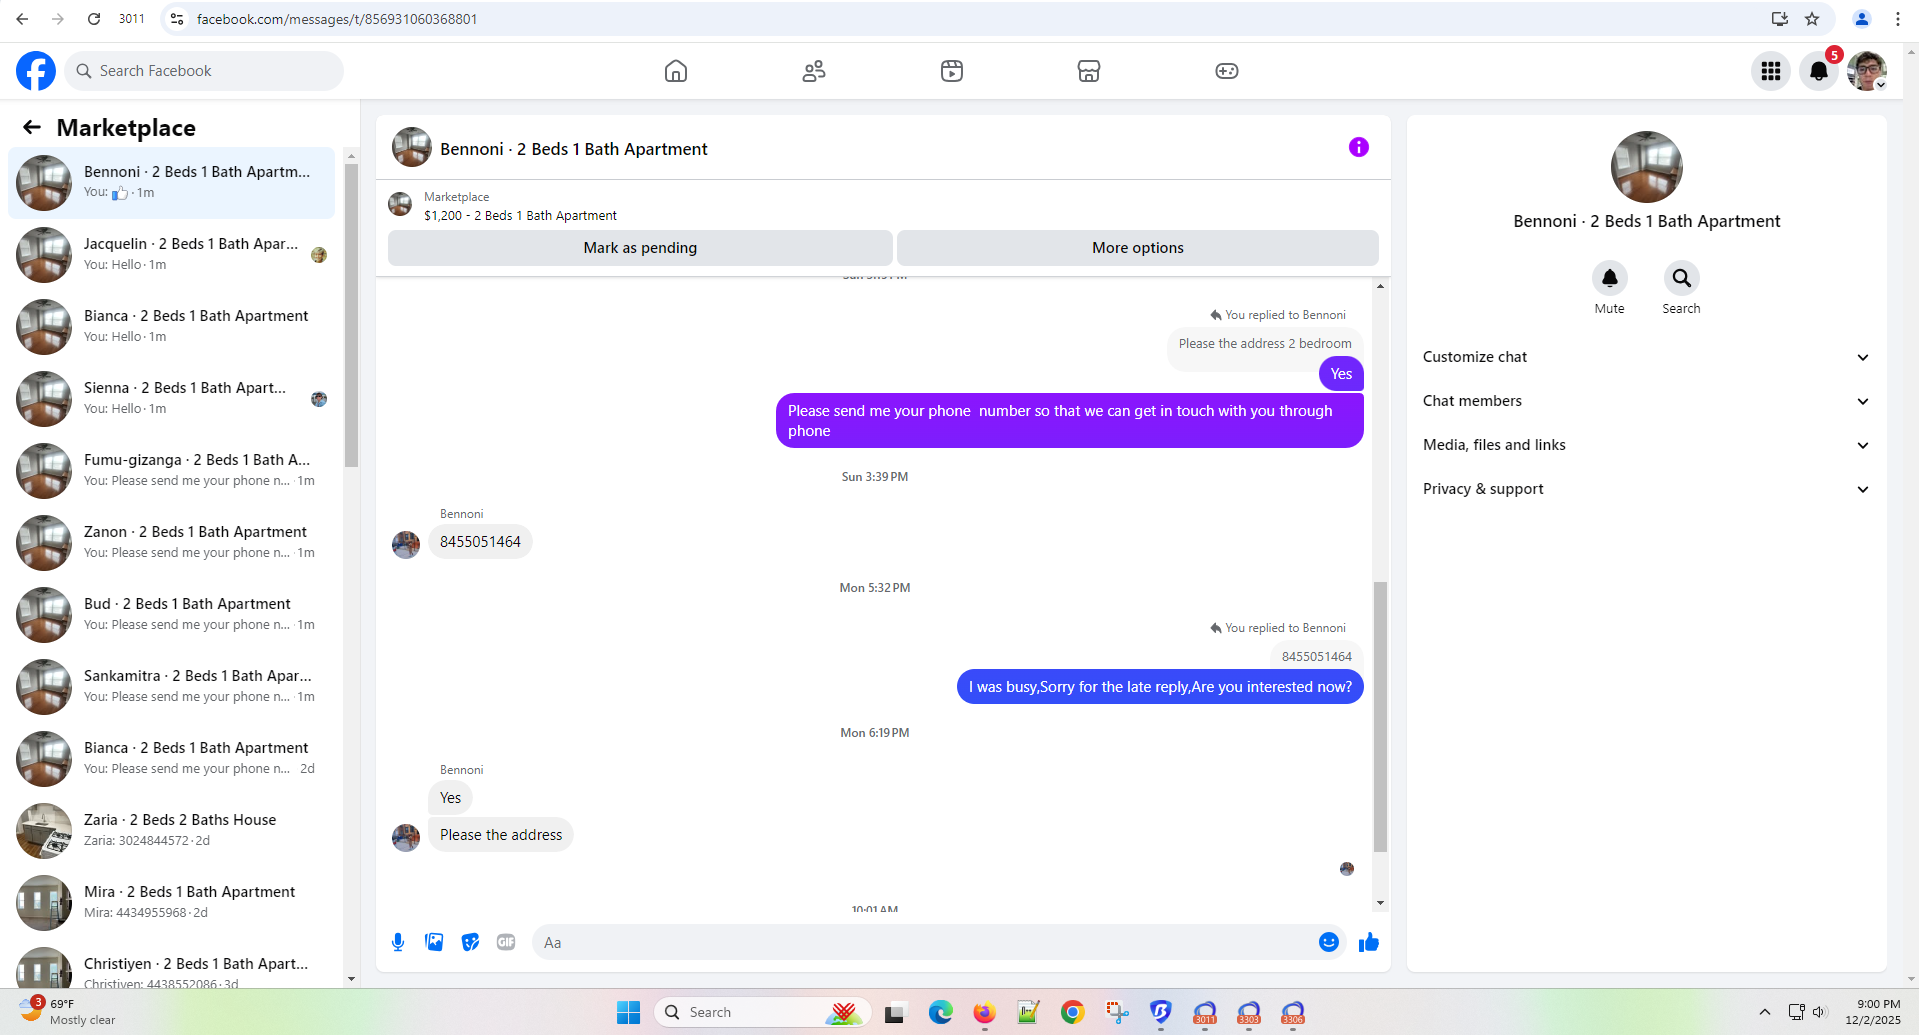Expand Media, files and links section
Image resolution: width=1919 pixels, height=1035 pixels.
click(1646, 445)
